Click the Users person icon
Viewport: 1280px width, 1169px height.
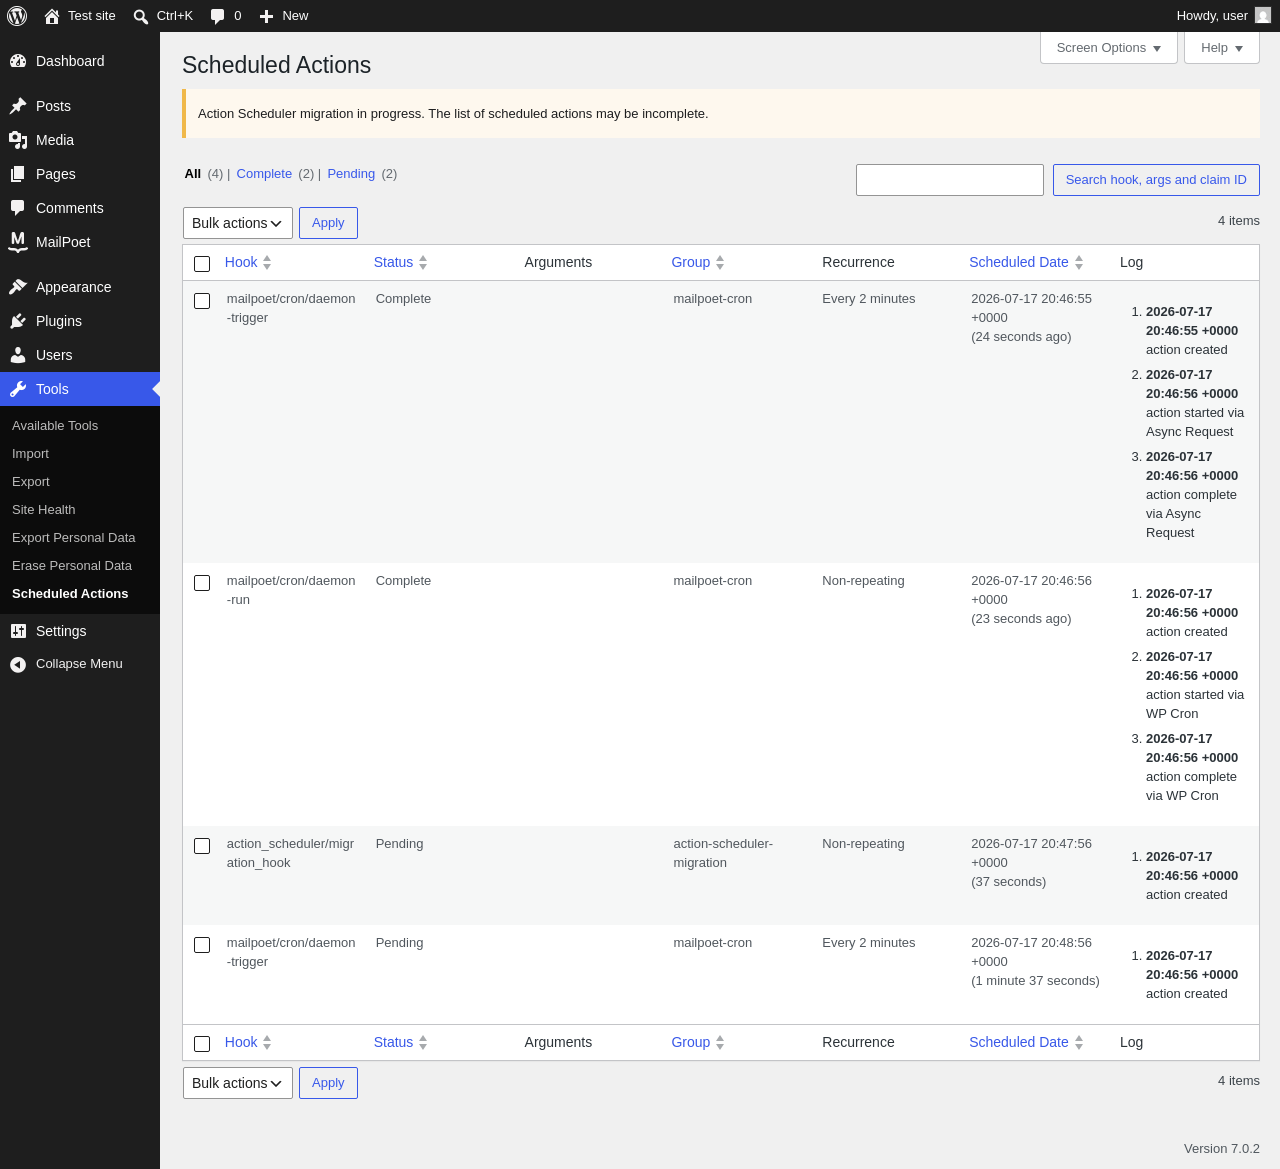pos(18,355)
